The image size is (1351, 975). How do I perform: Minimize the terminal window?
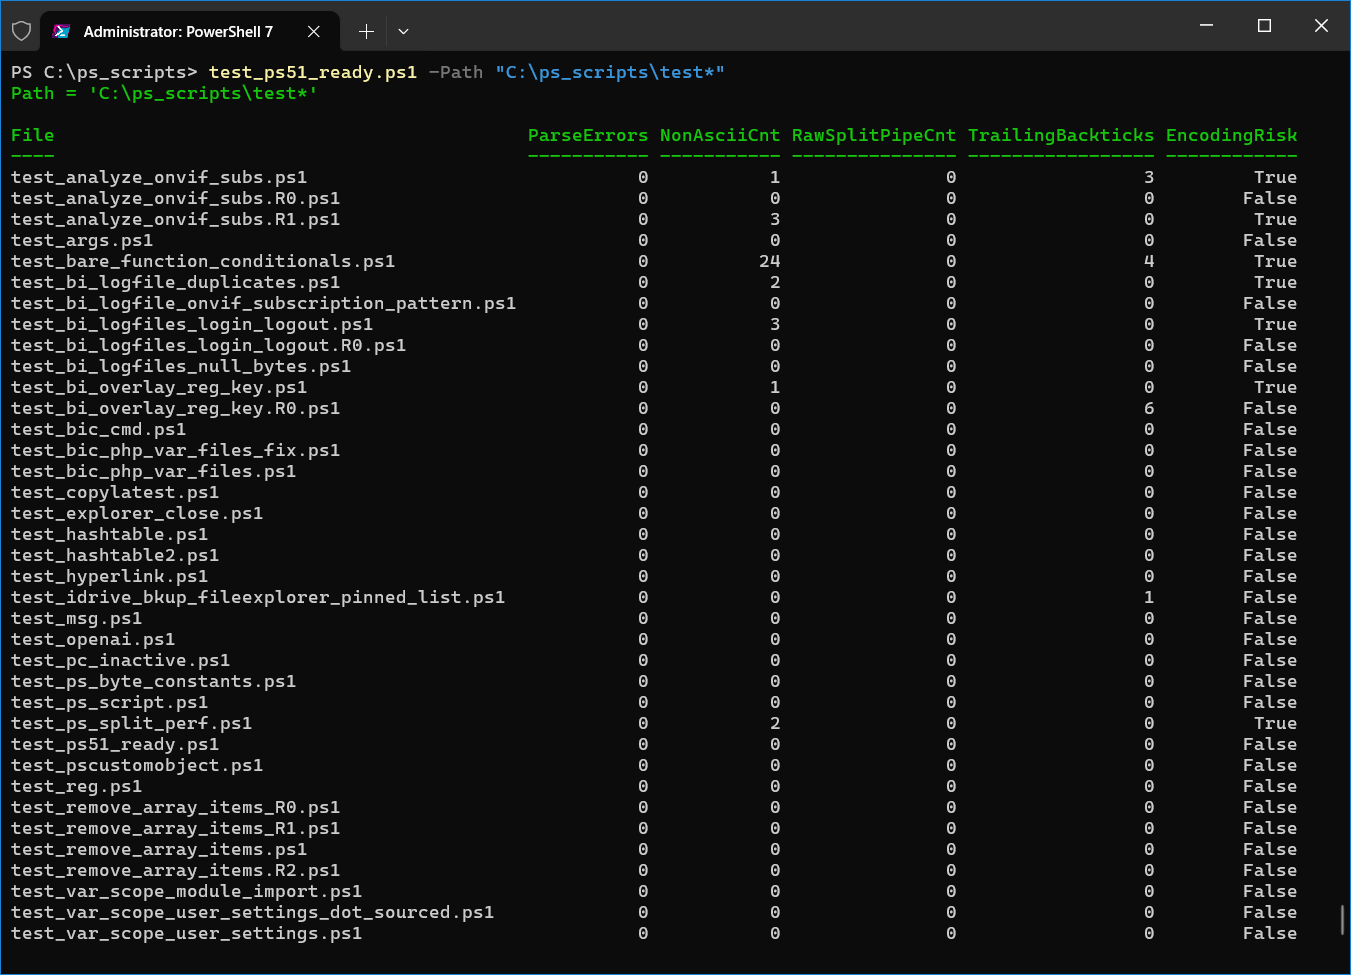(x=1207, y=26)
